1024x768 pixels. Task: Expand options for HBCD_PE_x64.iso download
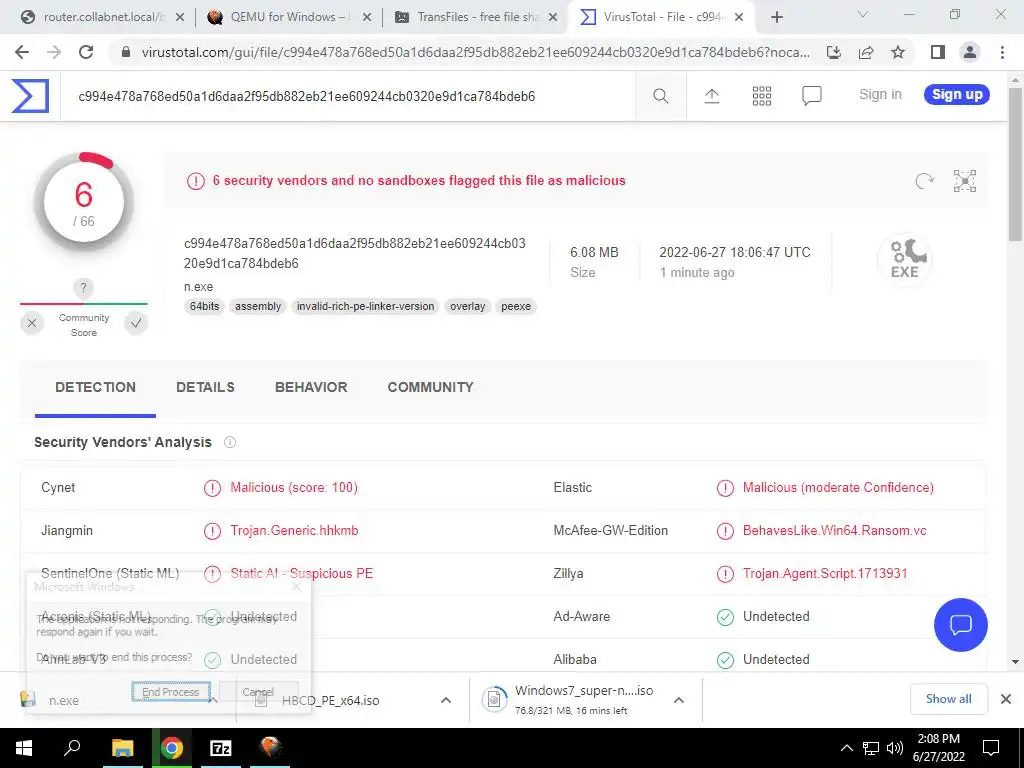pos(445,700)
